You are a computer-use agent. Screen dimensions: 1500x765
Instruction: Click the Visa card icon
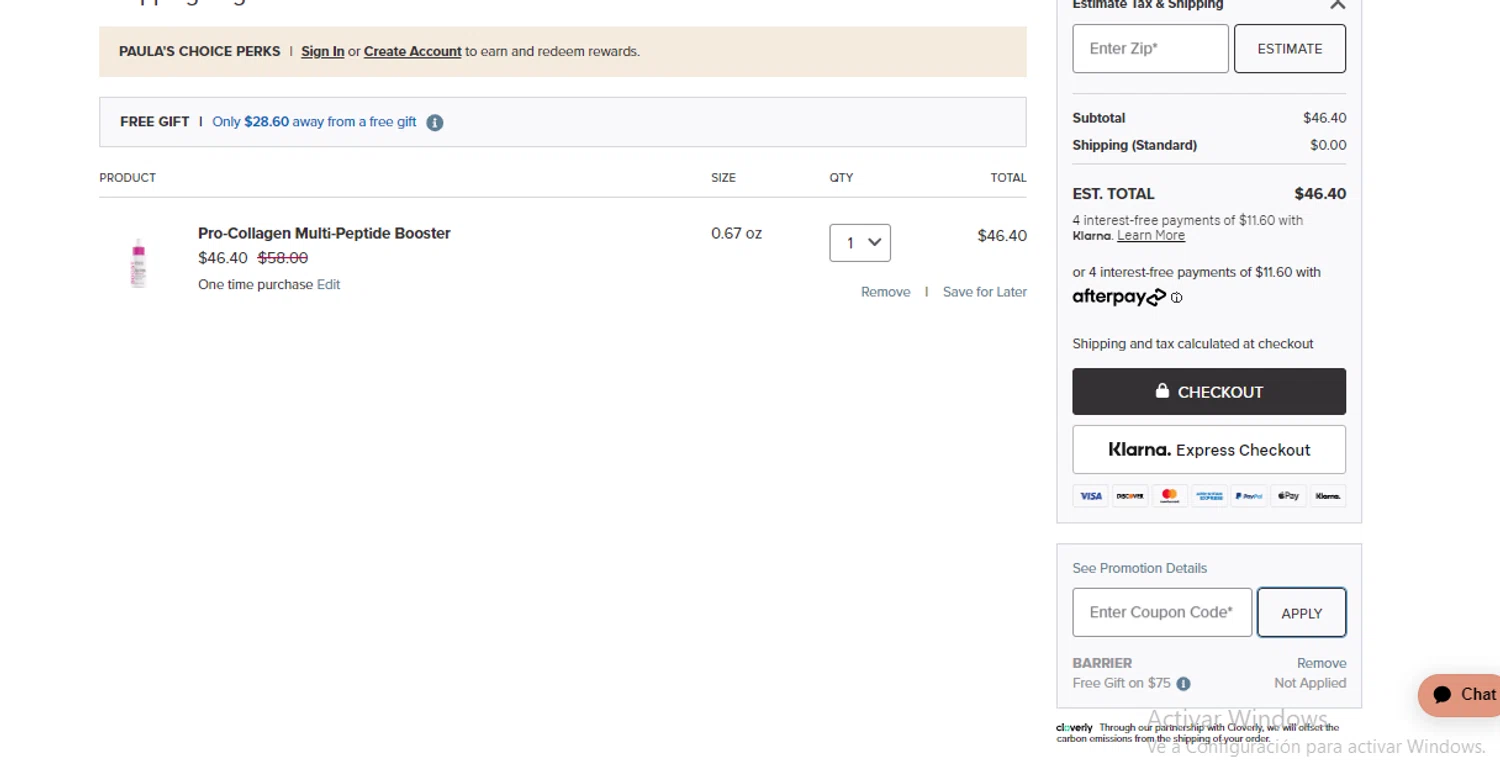click(1090, 496)
